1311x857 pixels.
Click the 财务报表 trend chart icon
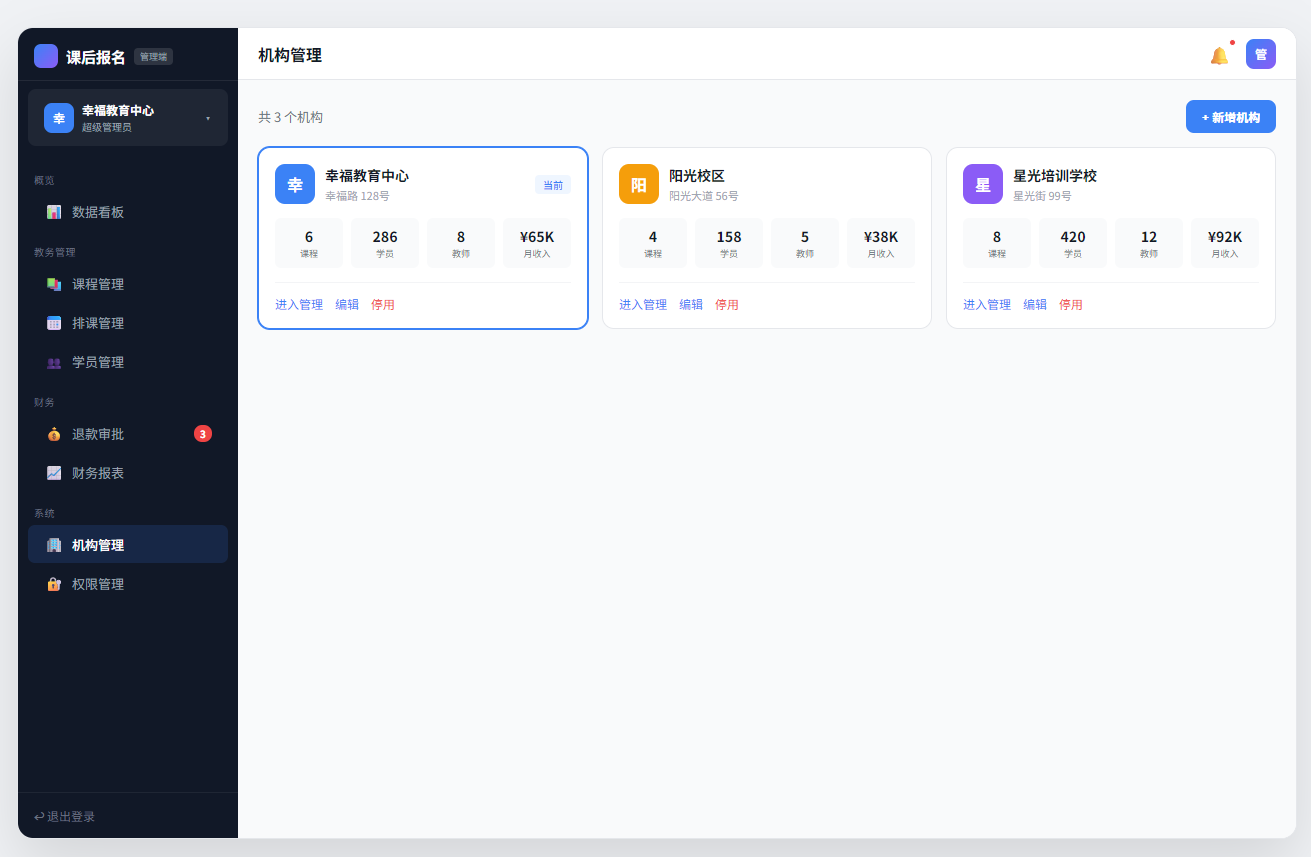pyautogui.click(x=54, y=473)
